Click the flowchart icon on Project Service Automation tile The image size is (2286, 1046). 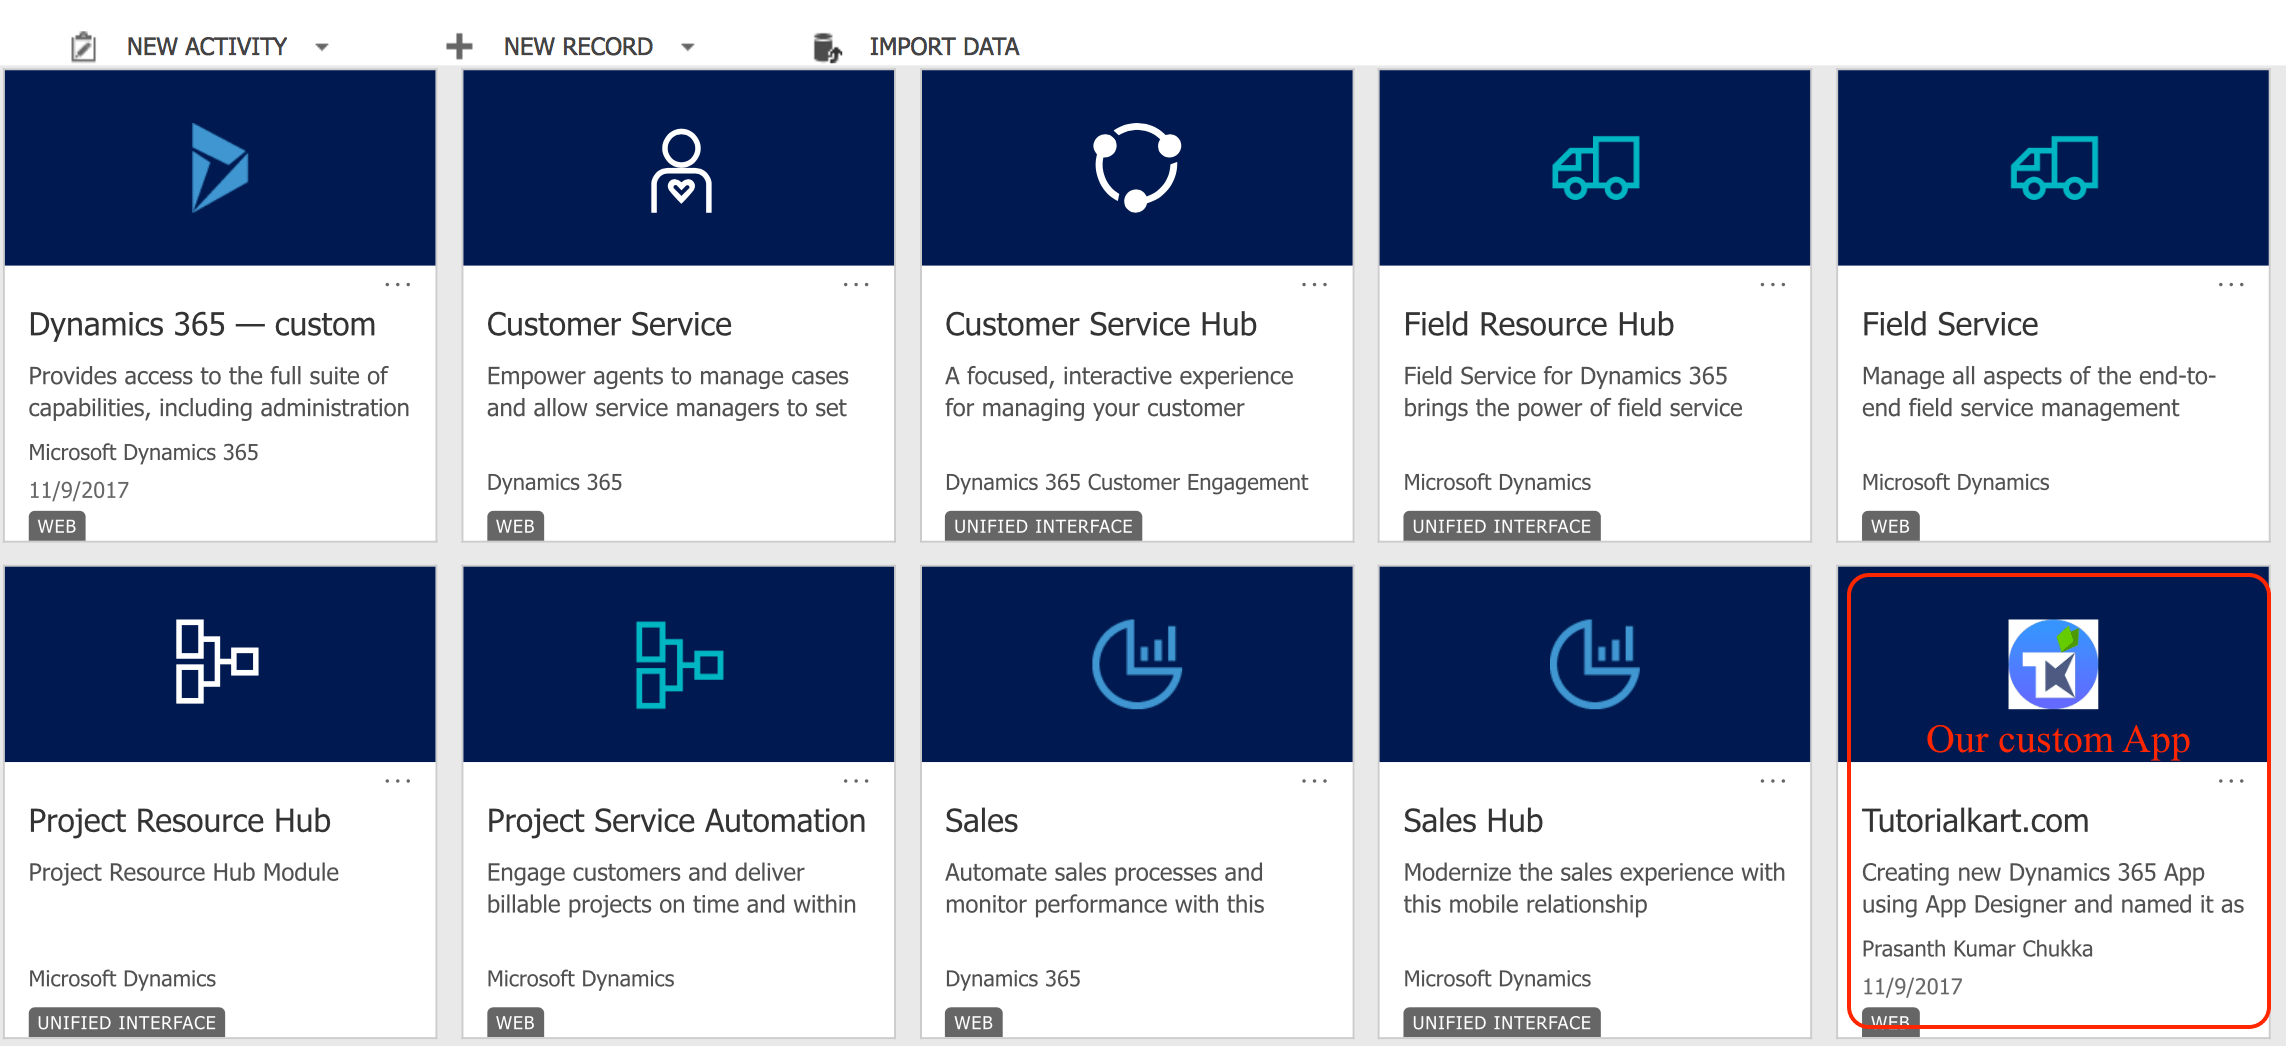click(679, 662)
